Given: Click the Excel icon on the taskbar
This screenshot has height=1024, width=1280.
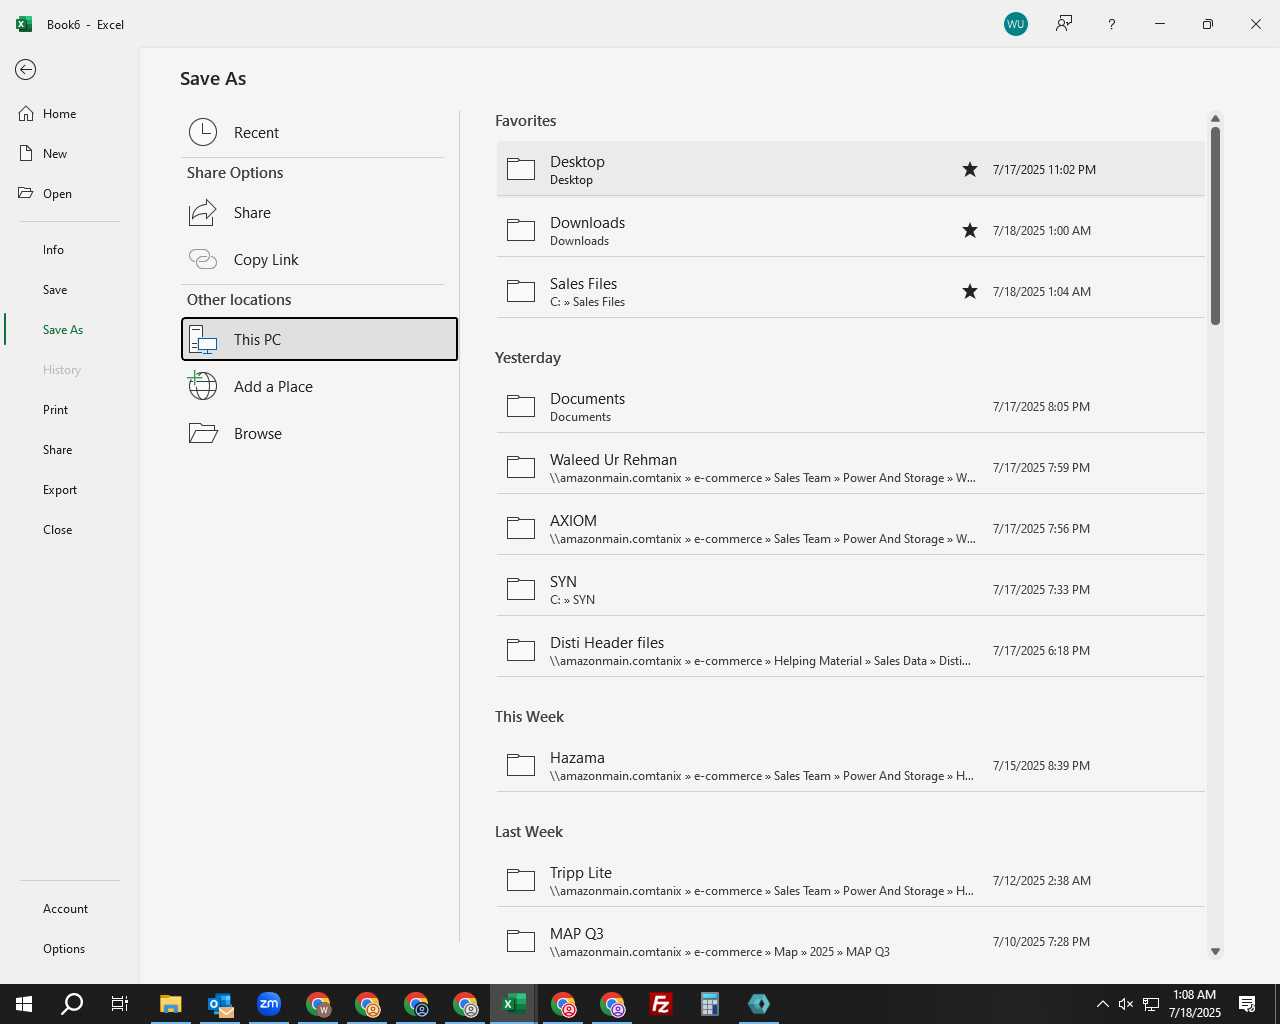Looking at the screenshot, I should (x=514, y=1004).
